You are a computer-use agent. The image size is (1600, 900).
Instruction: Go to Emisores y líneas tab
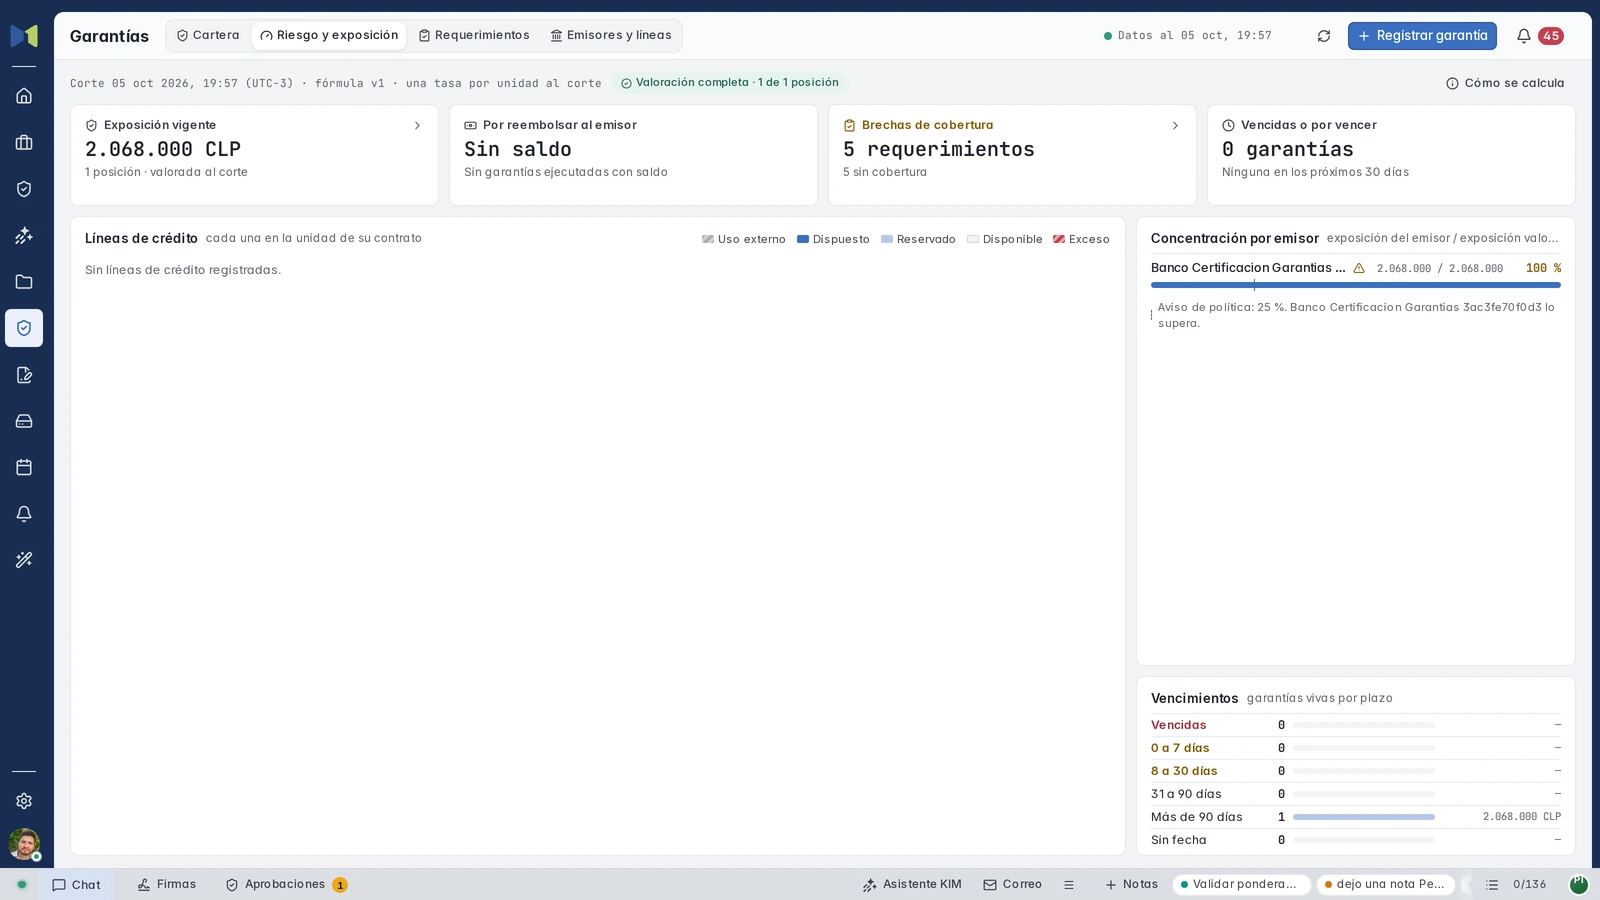point(611,35)
